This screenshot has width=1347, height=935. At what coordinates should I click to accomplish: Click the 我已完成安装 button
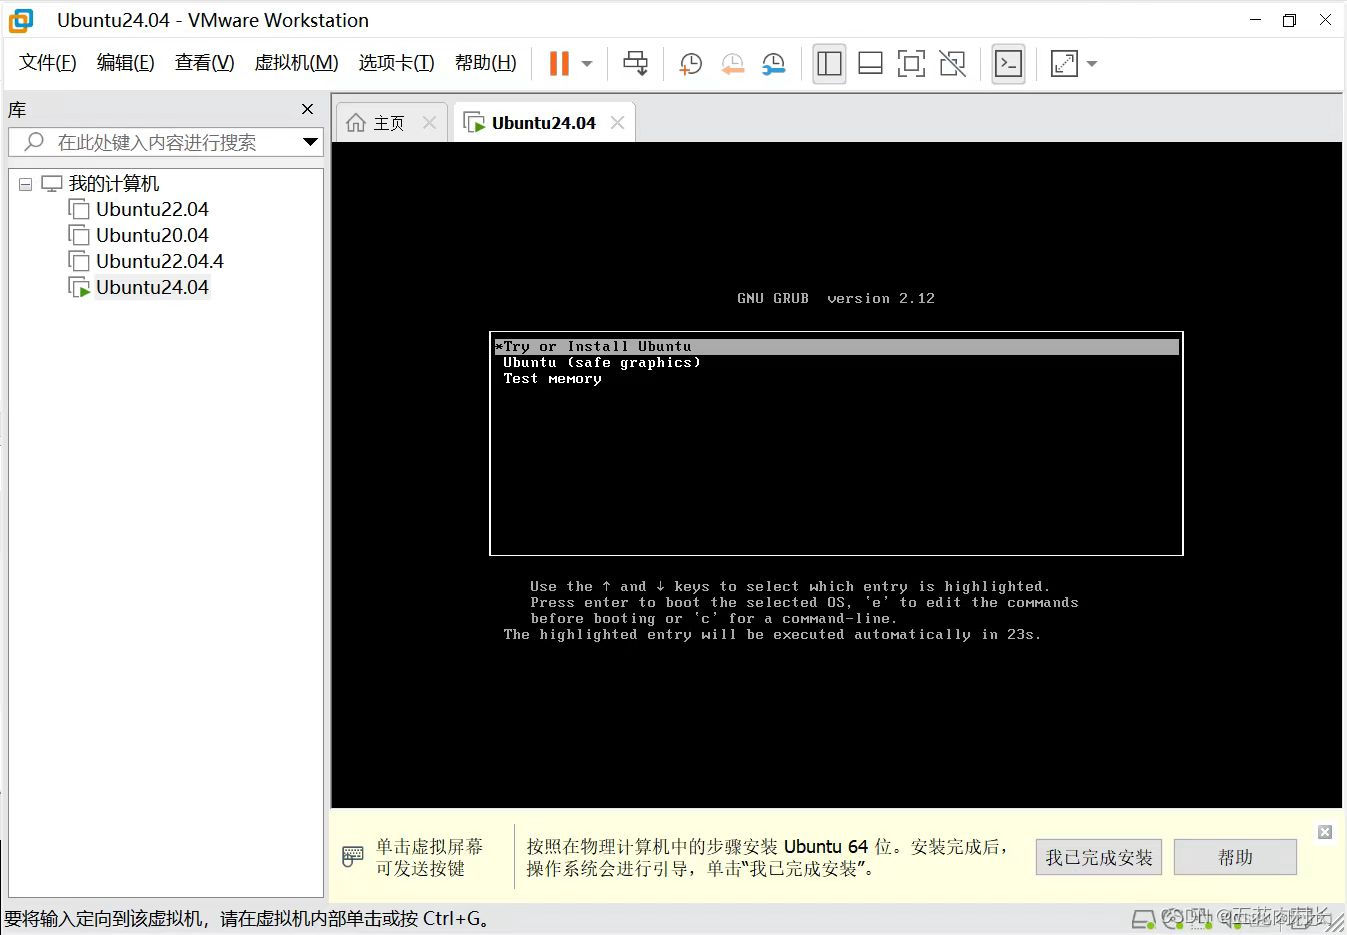(x=1099, y=858)
